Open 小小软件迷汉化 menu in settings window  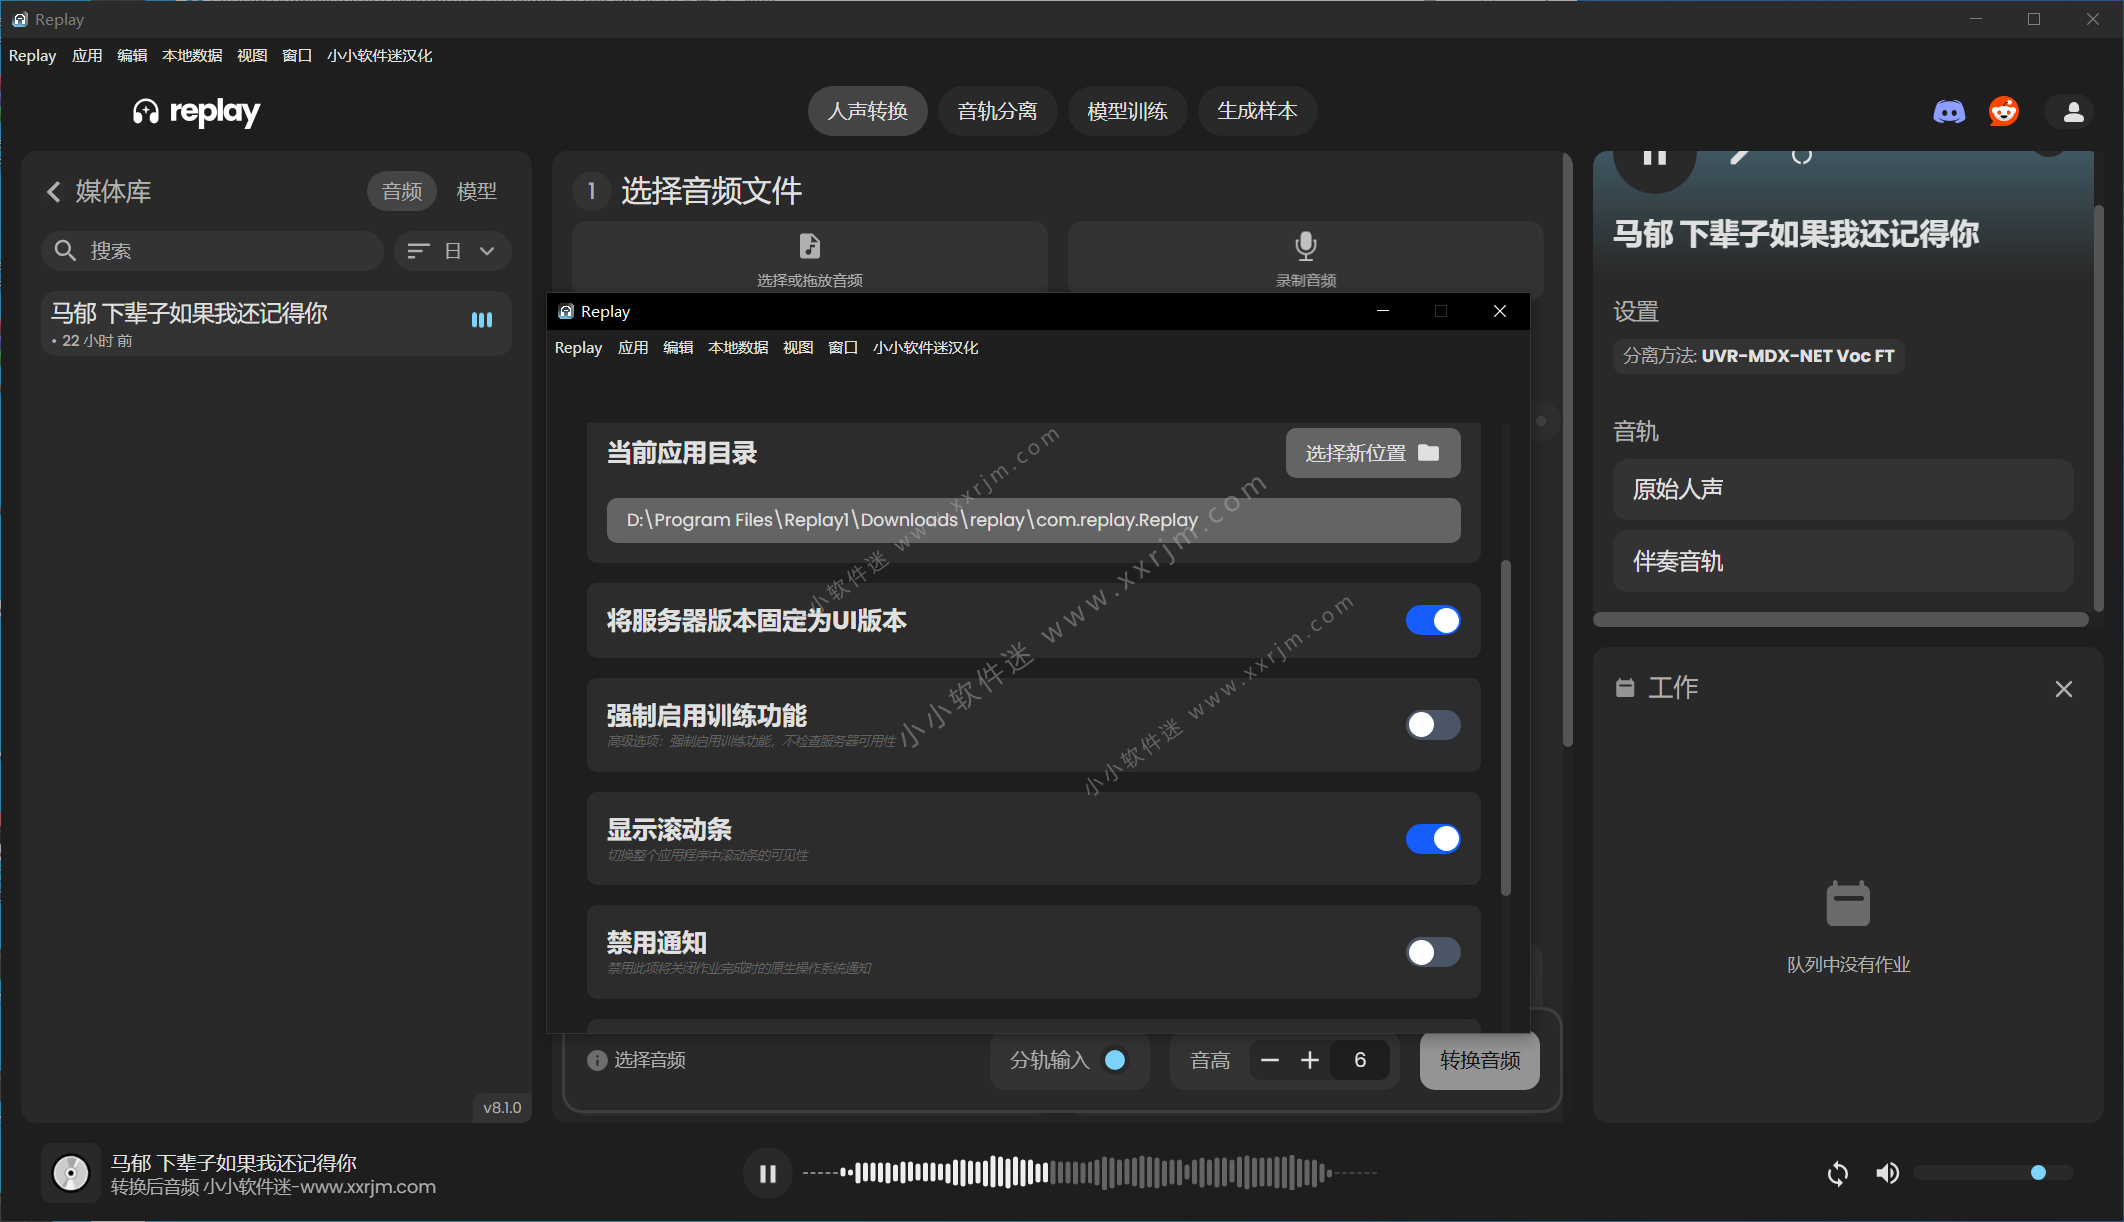pyautogui.click(x=925, y=348)
